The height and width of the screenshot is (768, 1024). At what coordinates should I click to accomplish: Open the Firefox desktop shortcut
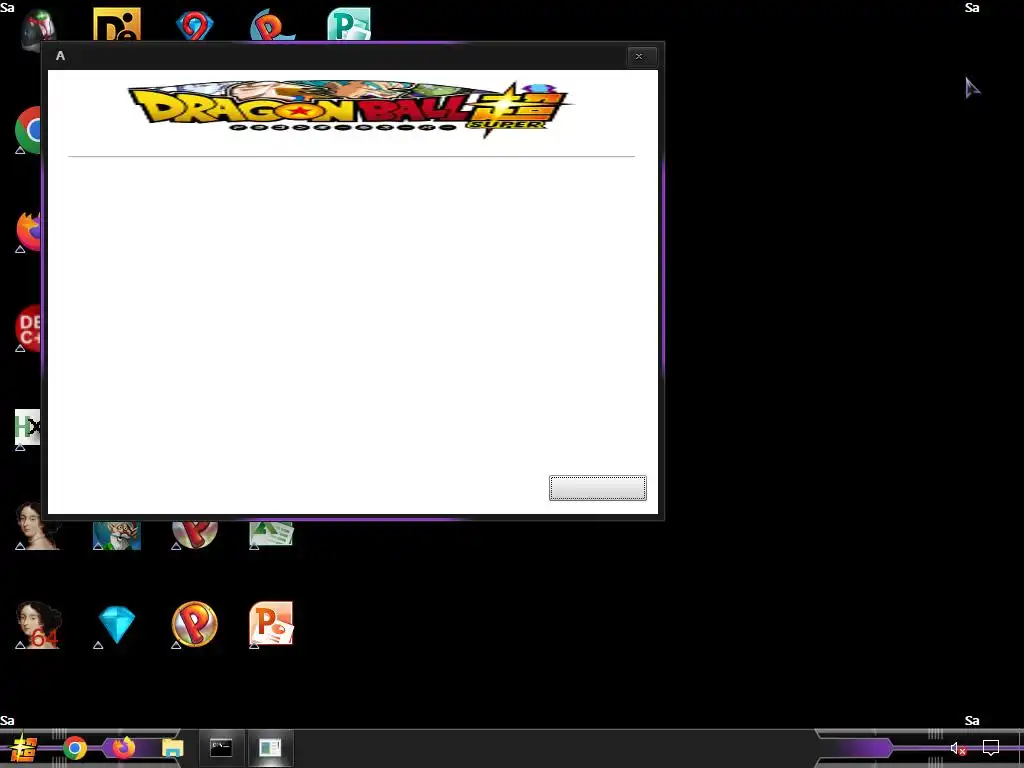[x=28, y=231]
